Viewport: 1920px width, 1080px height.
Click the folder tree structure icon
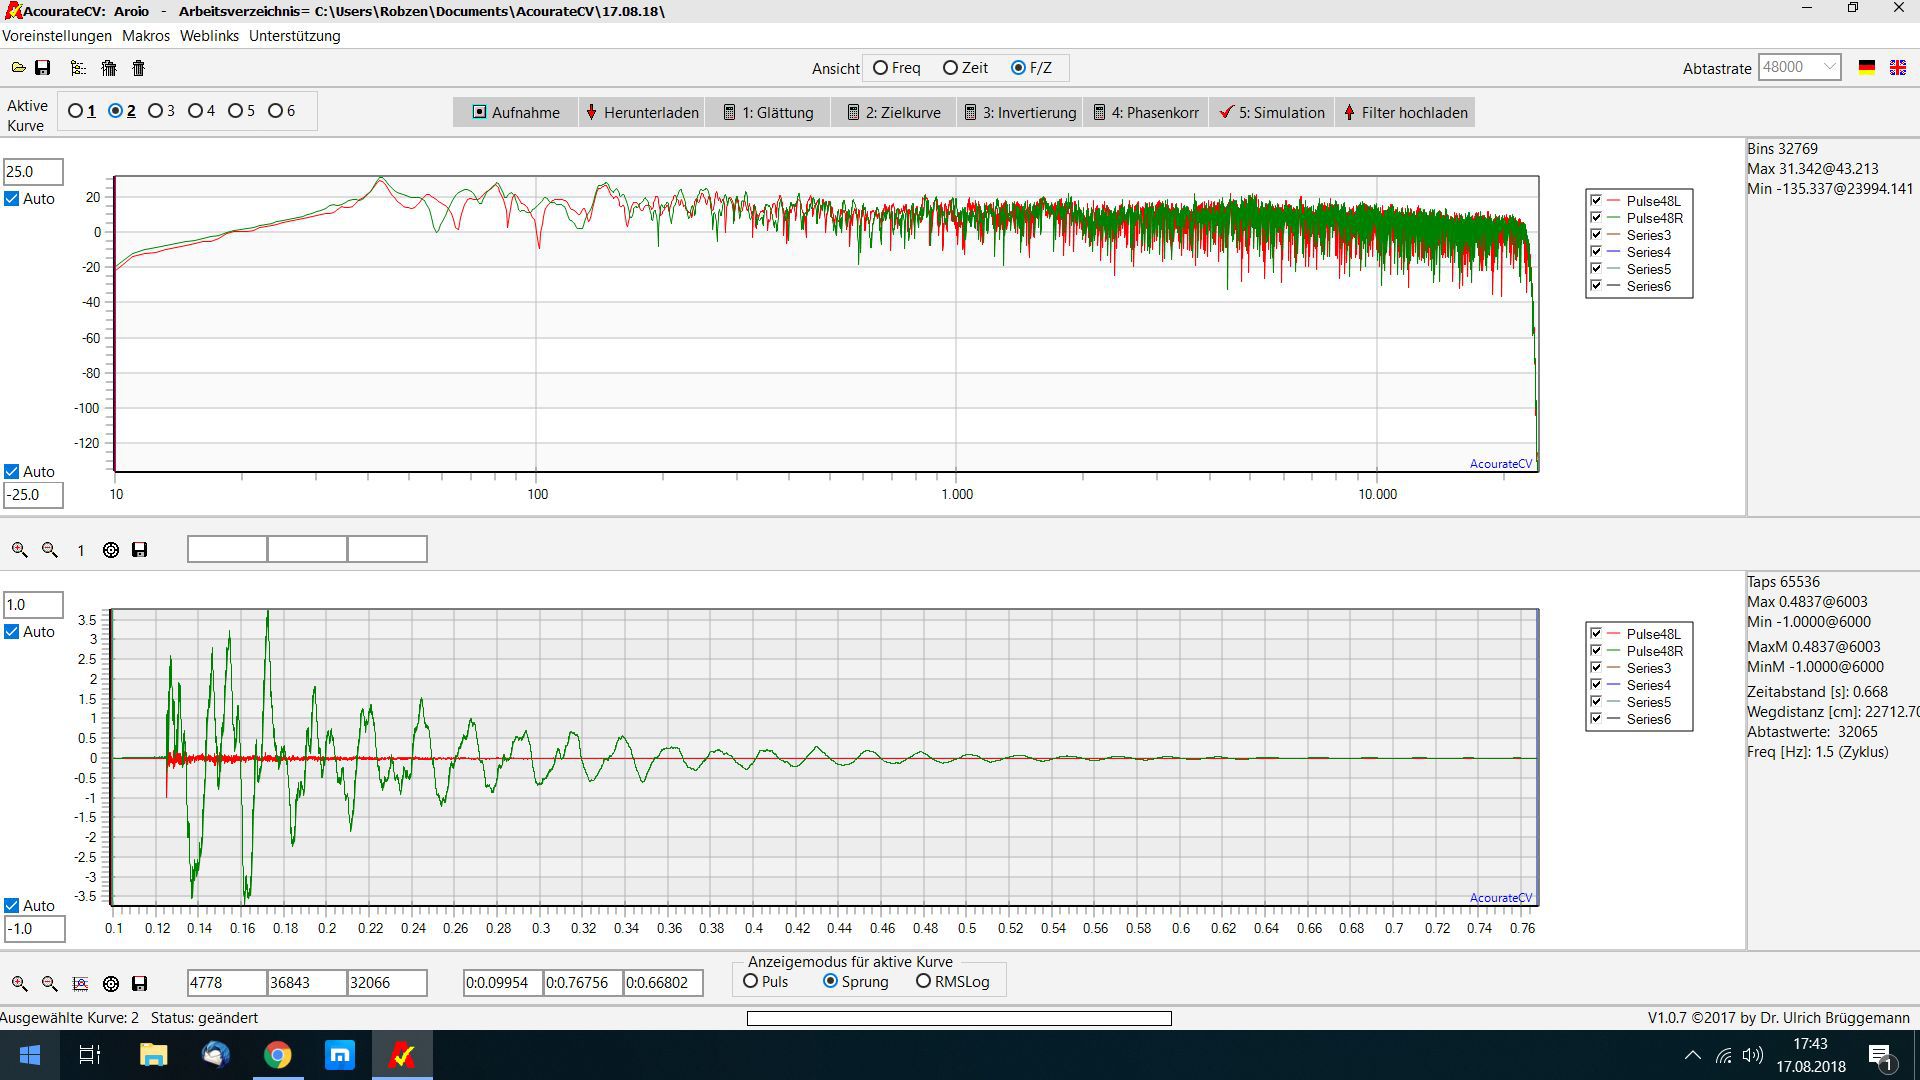78,68
